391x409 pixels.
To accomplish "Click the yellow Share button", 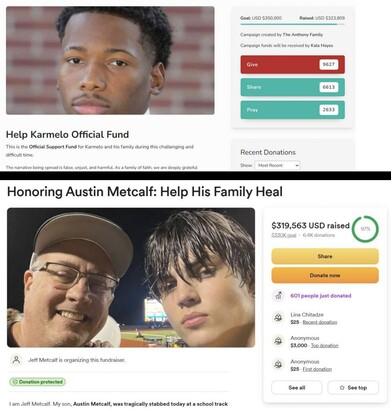I will pyautogui.click(x=325, y=256).
